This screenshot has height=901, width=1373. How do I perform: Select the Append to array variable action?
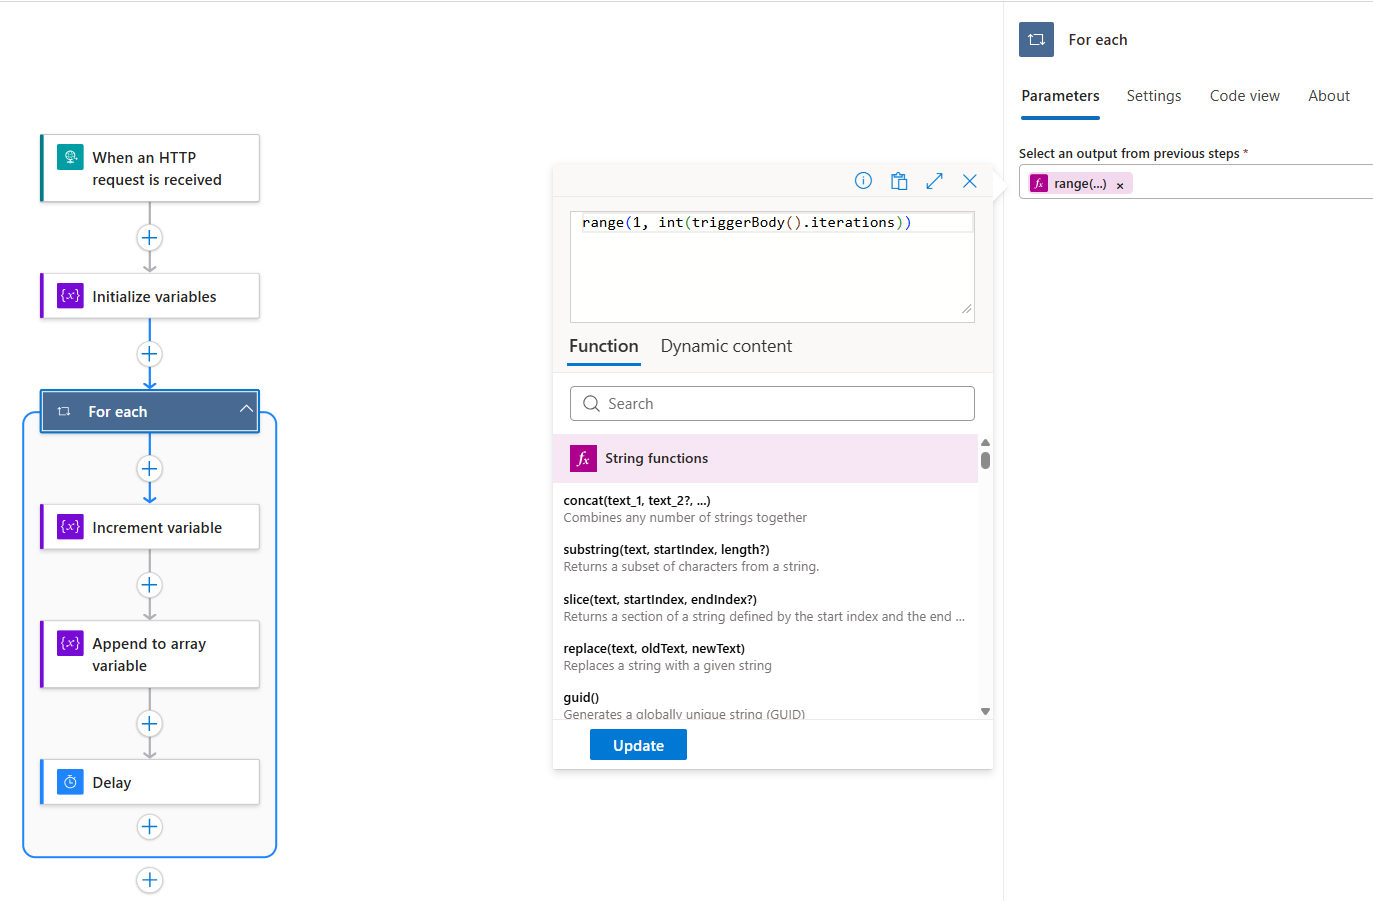(x=150, y=654)
